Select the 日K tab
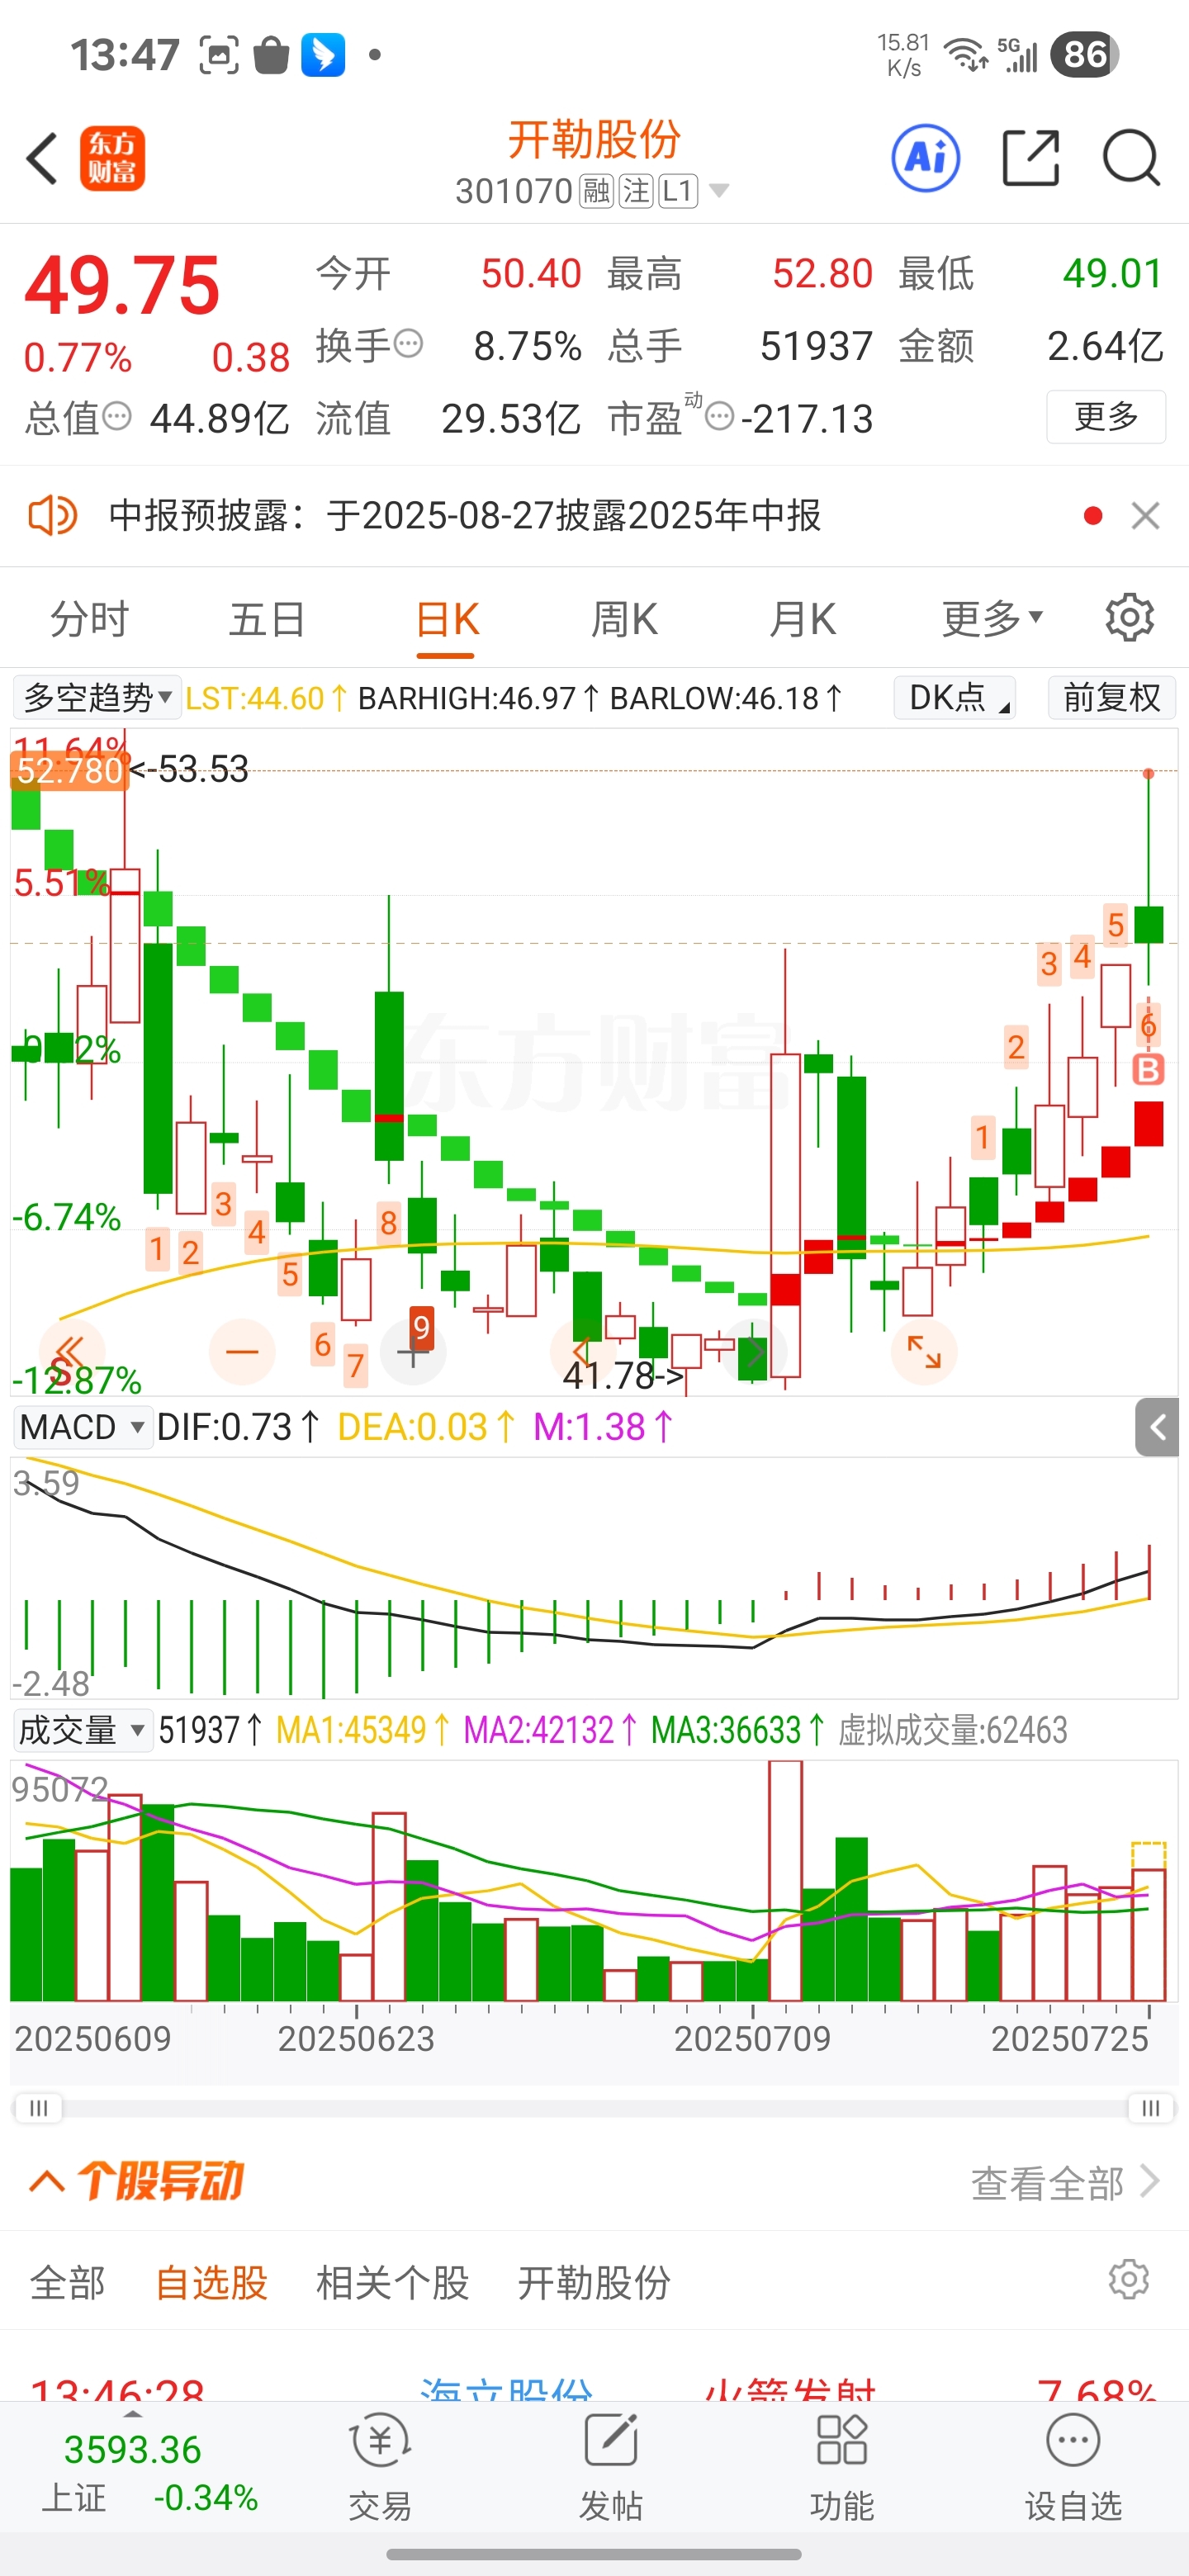 click(446, 619)
